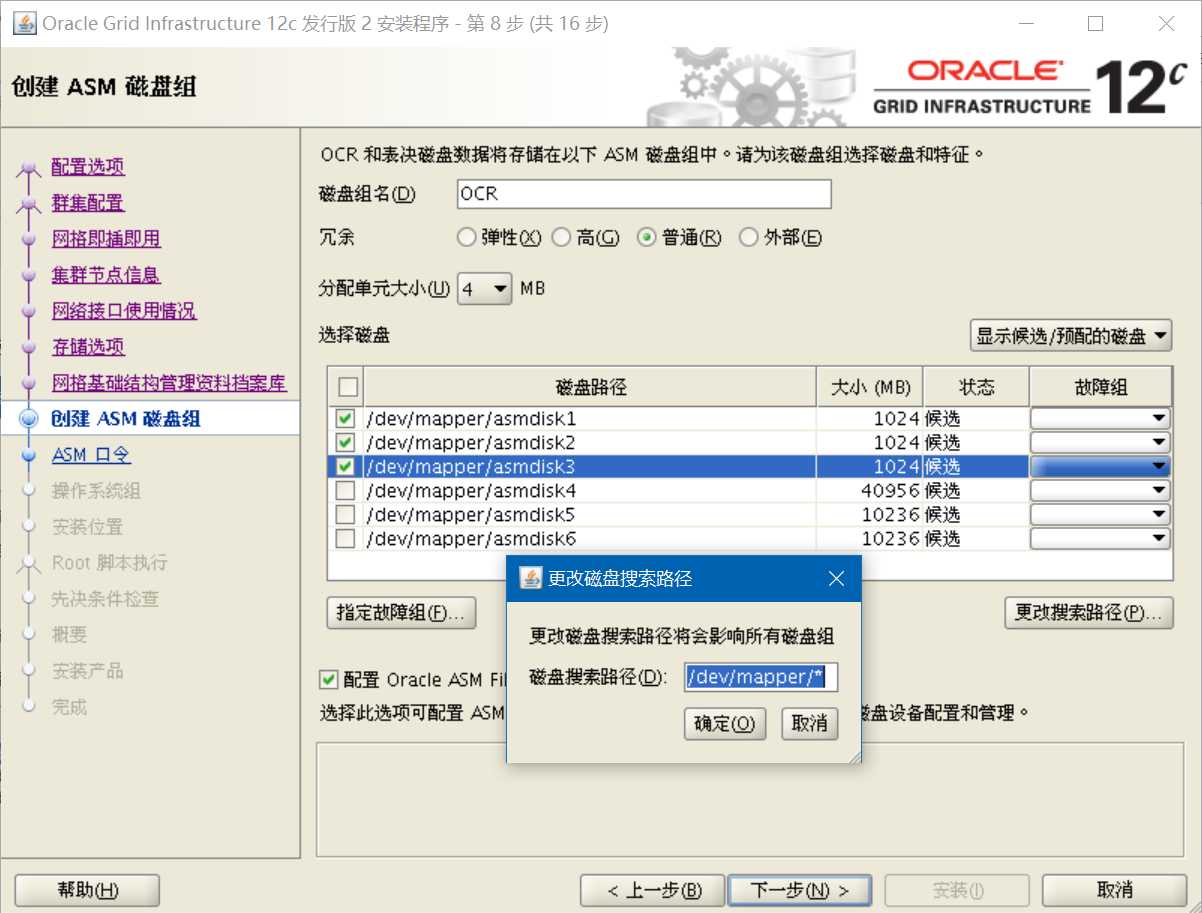Open the failure group dropdown for asmdisk5
The image size is (1202, 913).
(1100, 514)
